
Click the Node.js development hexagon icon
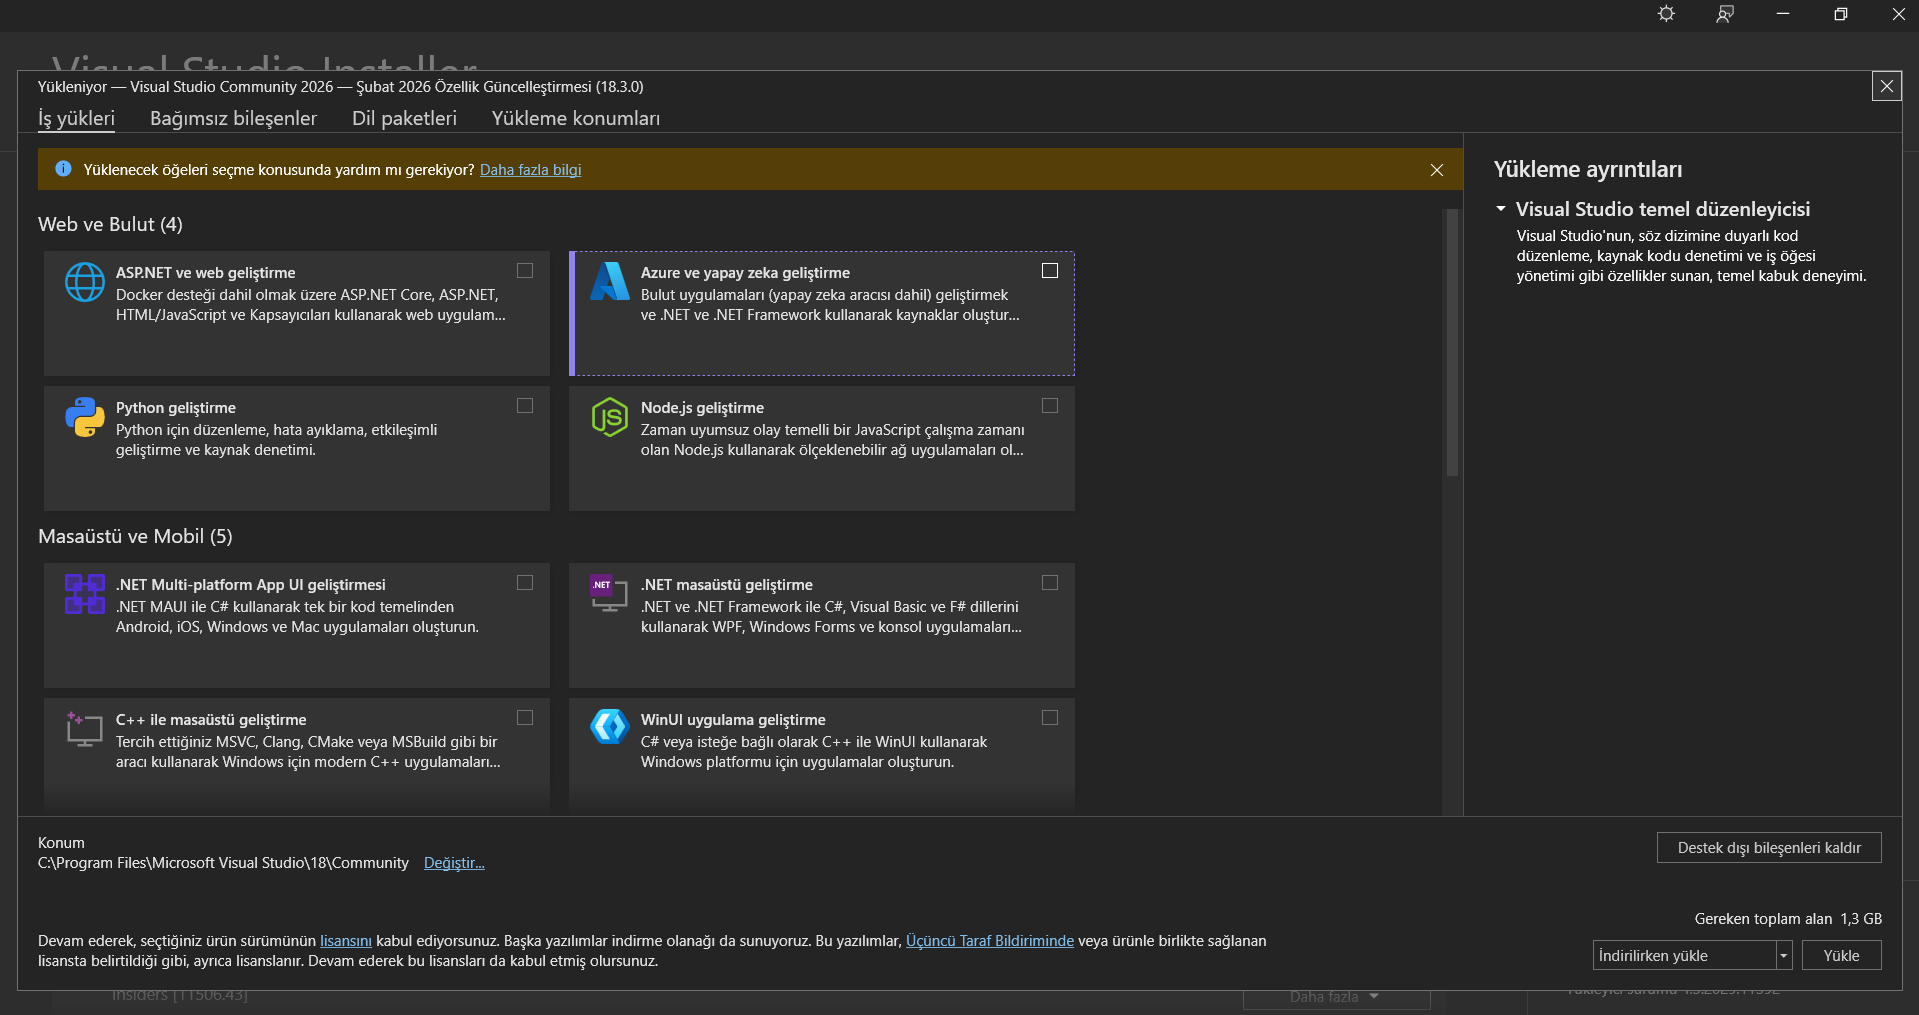pos(610,417)
